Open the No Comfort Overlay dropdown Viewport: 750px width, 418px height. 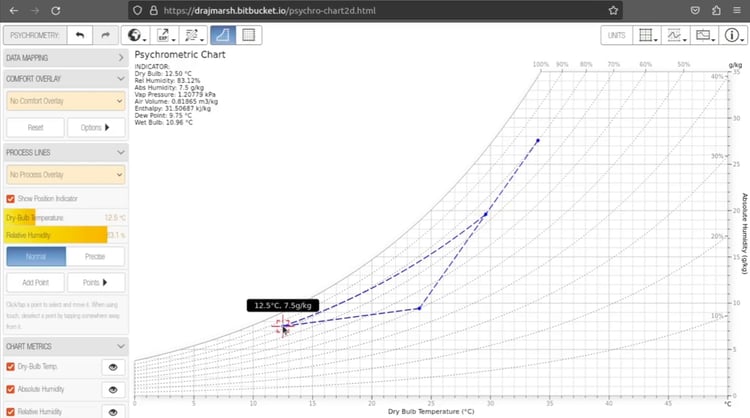click(x=66, y=101)
